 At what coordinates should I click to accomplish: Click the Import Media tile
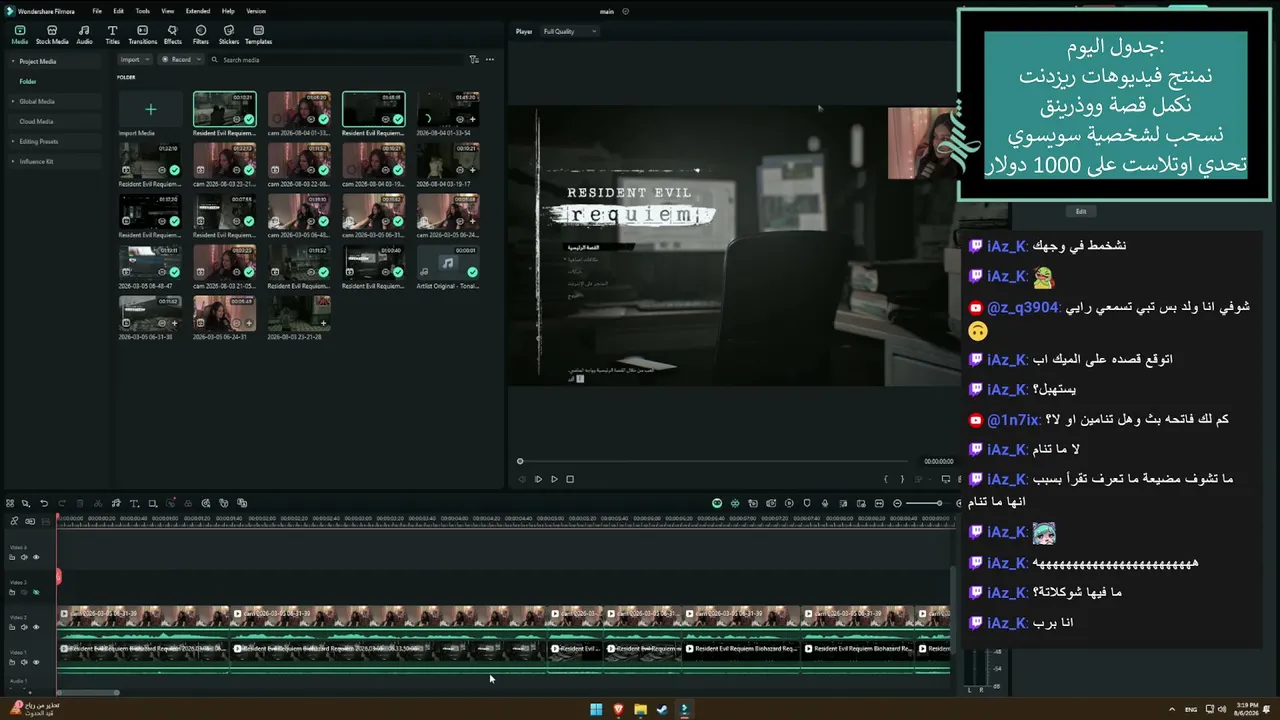coord(150,110)
